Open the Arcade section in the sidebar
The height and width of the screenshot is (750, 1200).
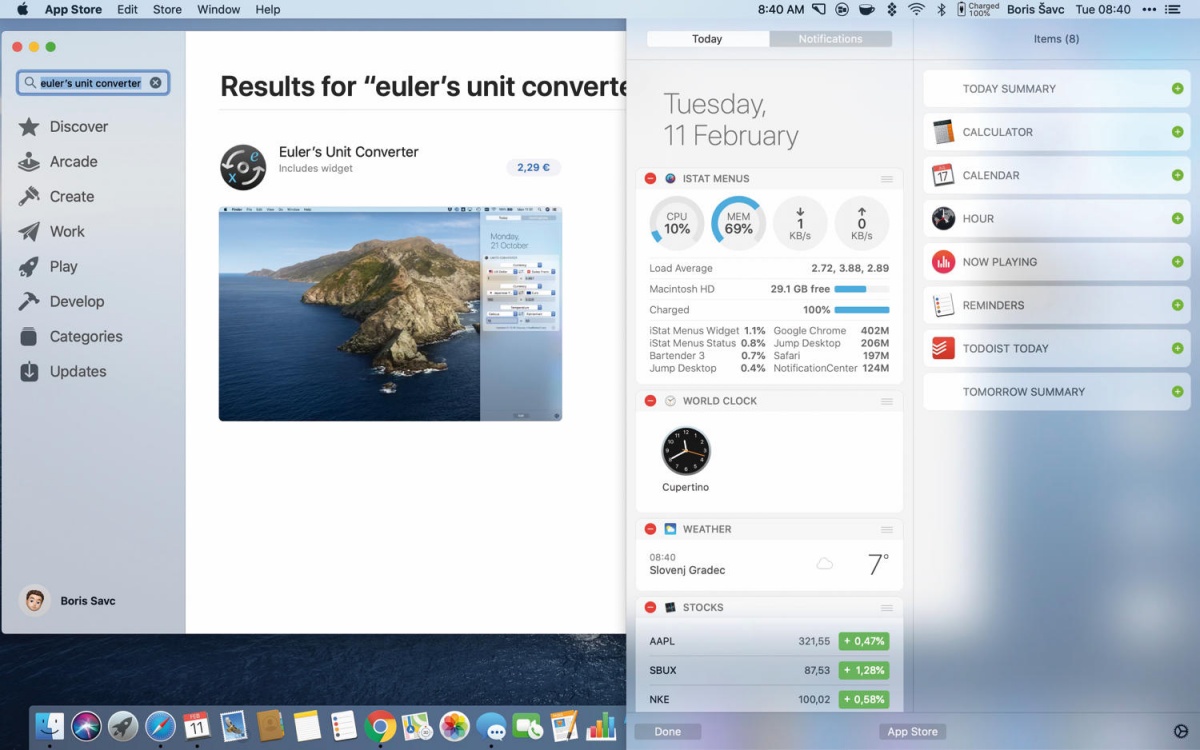click(x=58, y=162)
